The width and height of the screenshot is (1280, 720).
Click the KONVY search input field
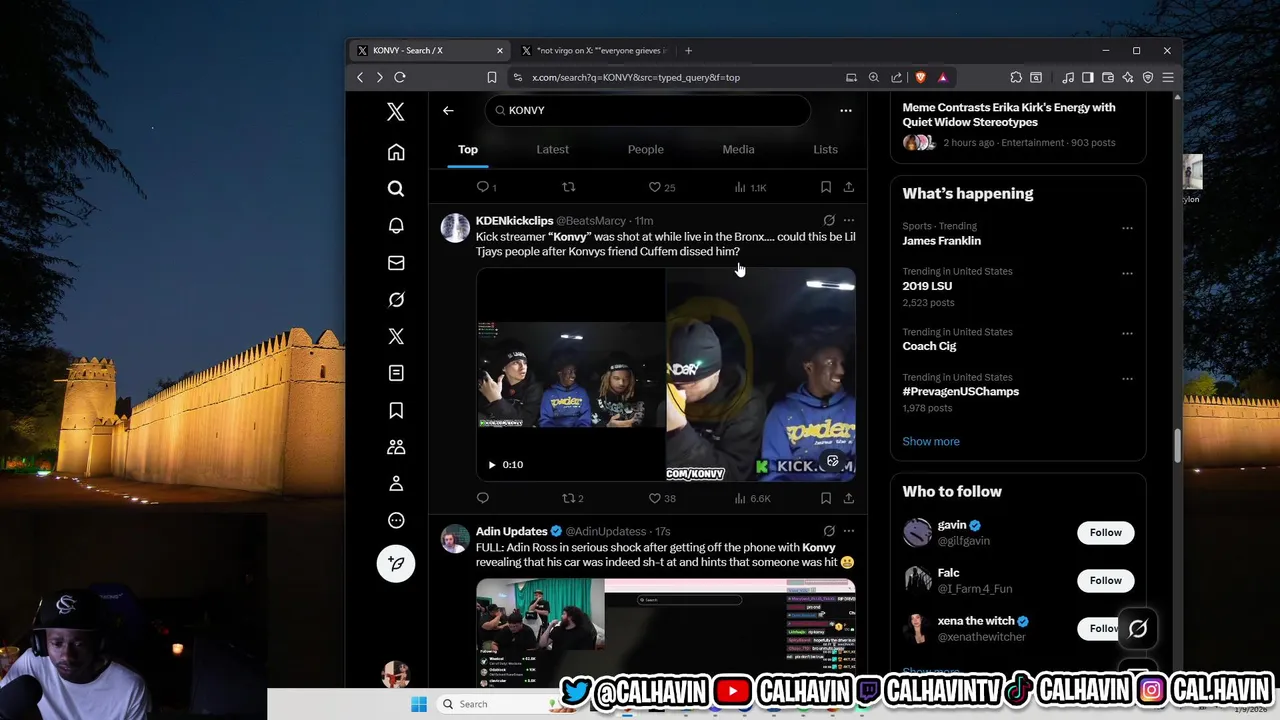(x=648, y=110)
